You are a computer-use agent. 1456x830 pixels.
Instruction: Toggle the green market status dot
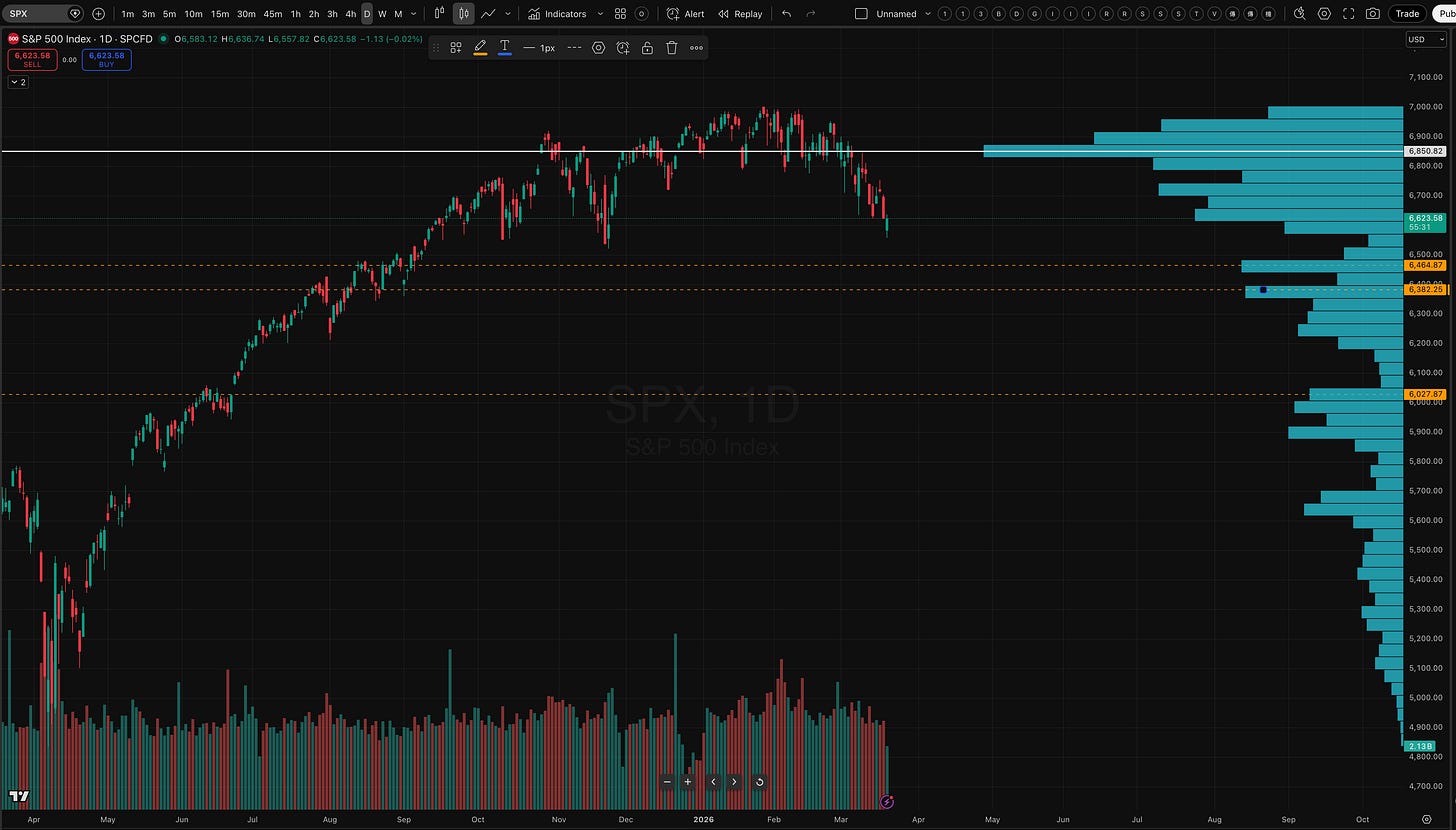(163, 39)
